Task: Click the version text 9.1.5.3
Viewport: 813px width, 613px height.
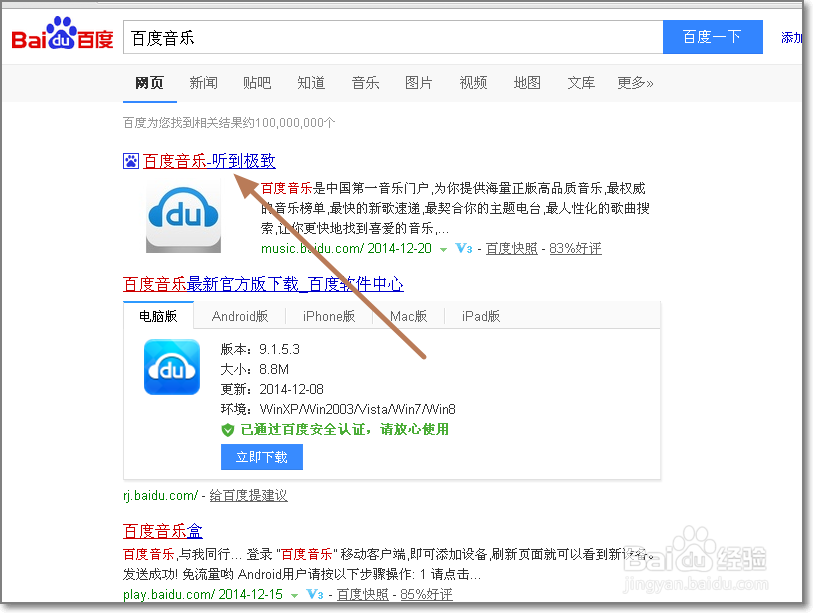Action: 279,350
